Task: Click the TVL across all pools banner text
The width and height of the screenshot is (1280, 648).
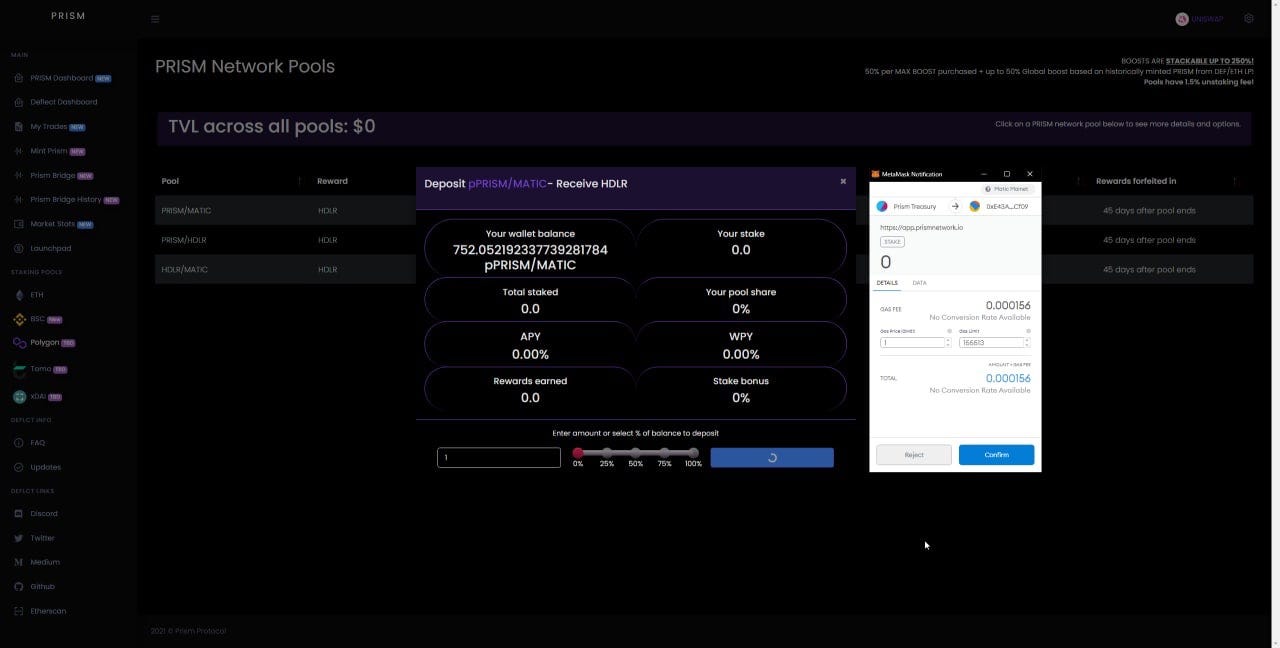Action: 272,126
